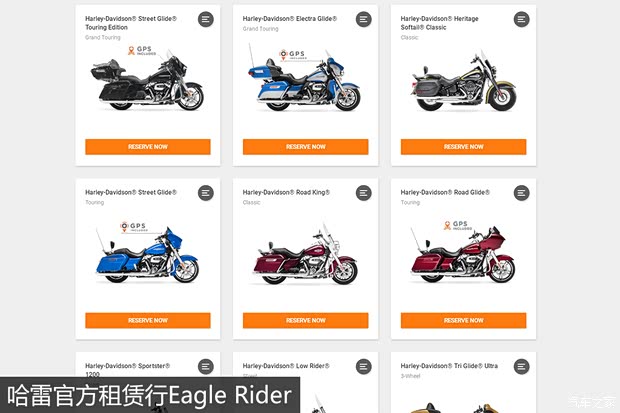Reserve the Road Glide now
The width and height of the screenshot is (620, 413).
(463, 320)
